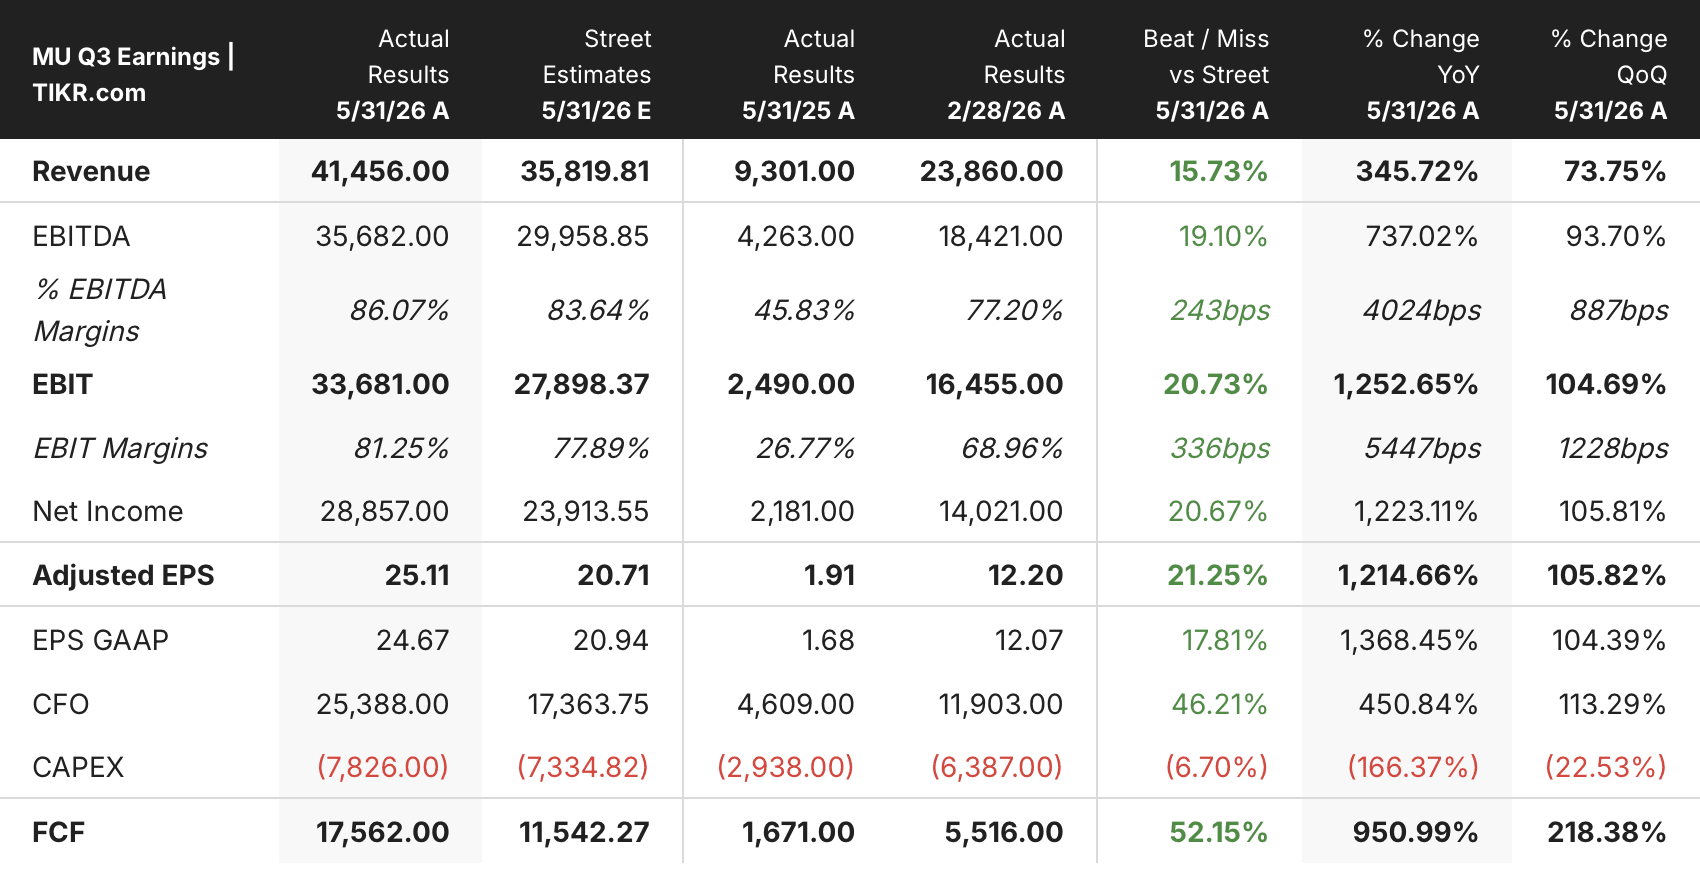Click the Net Income actual 28,857.00
The width and height of the screenshot is (1700, 876).
pyautogui.click(x=384, y=511)
